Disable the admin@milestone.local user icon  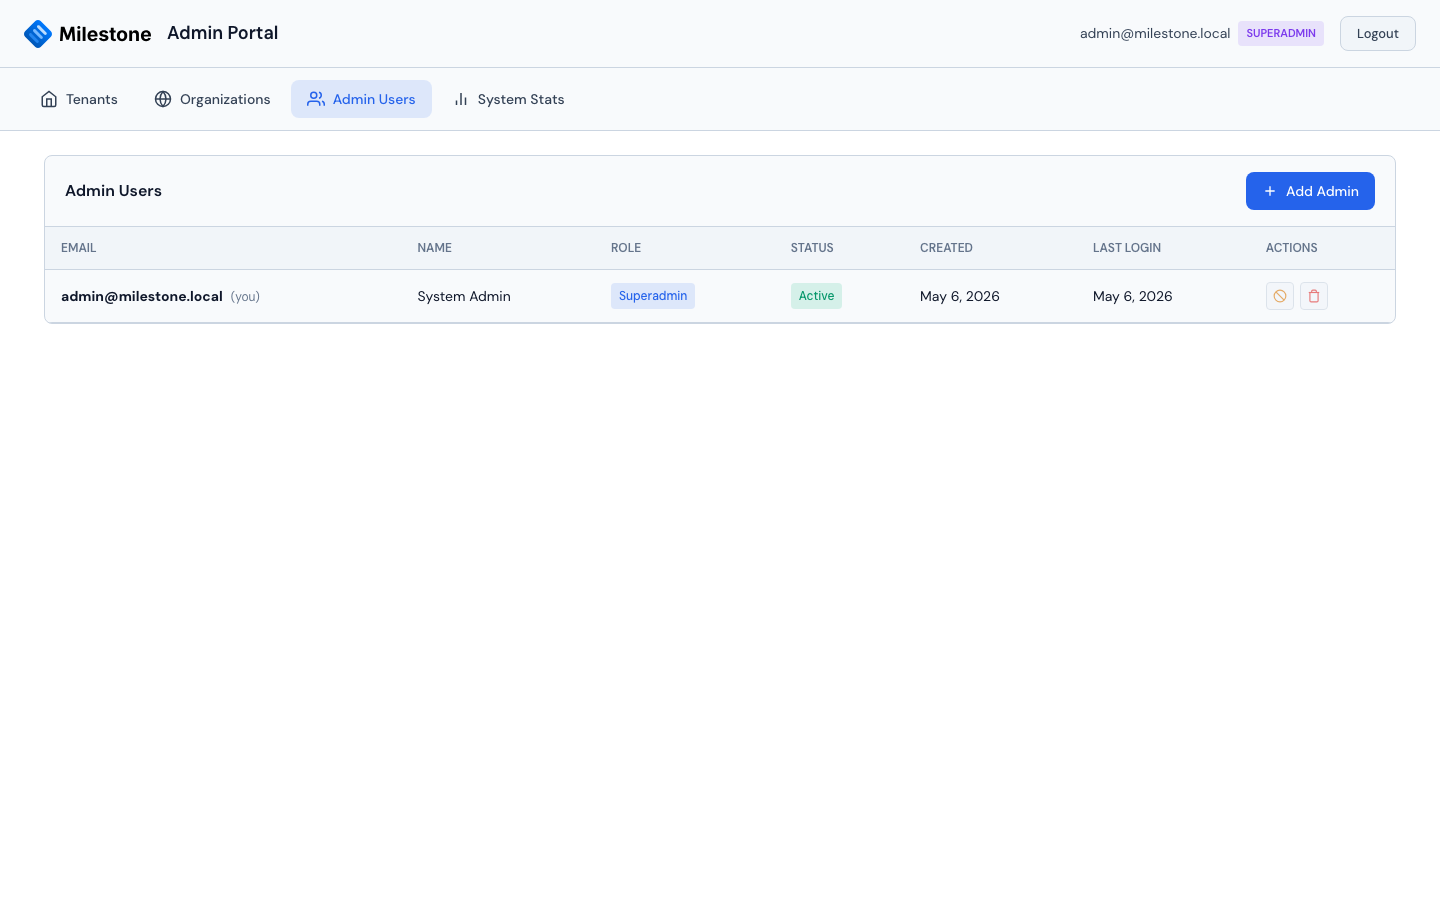point(1280,296)
